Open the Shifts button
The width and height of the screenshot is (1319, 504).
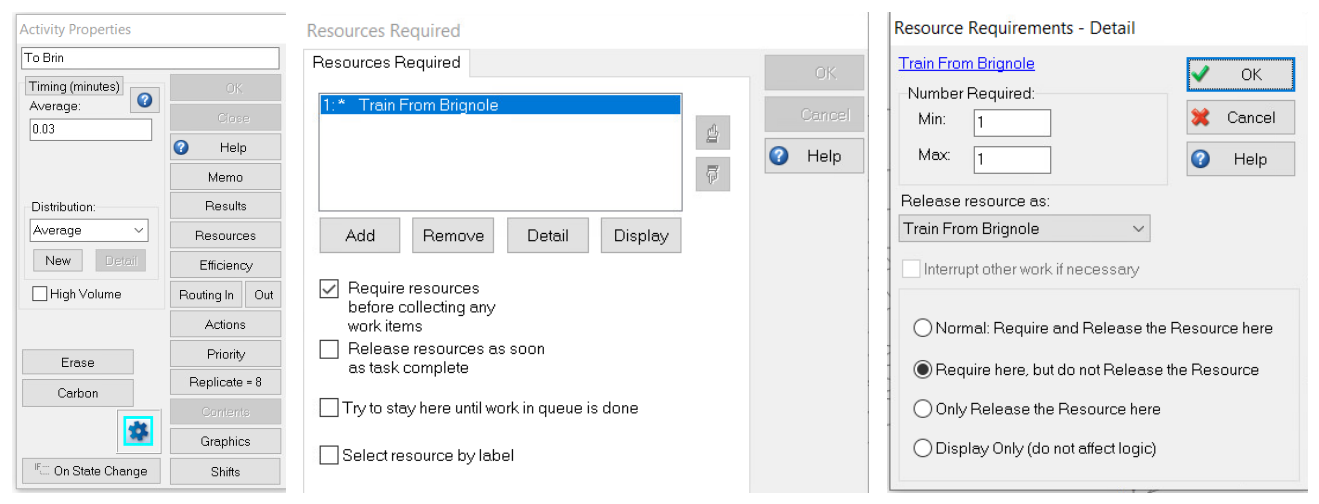click(x=225, y=472)
